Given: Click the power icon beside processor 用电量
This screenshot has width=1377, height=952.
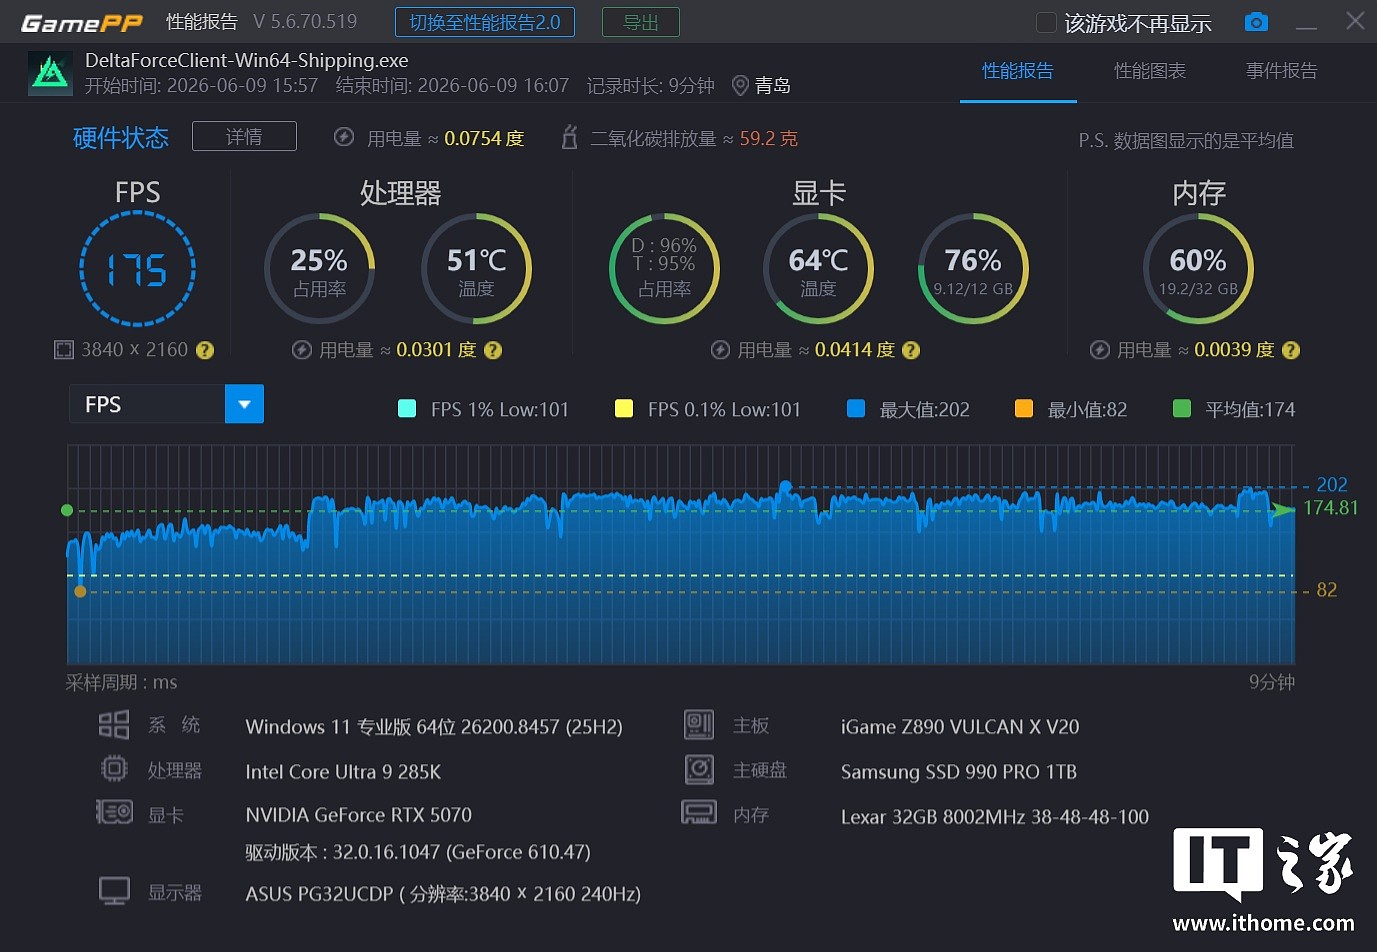Looking at the screenshot, I should point(302,350).
